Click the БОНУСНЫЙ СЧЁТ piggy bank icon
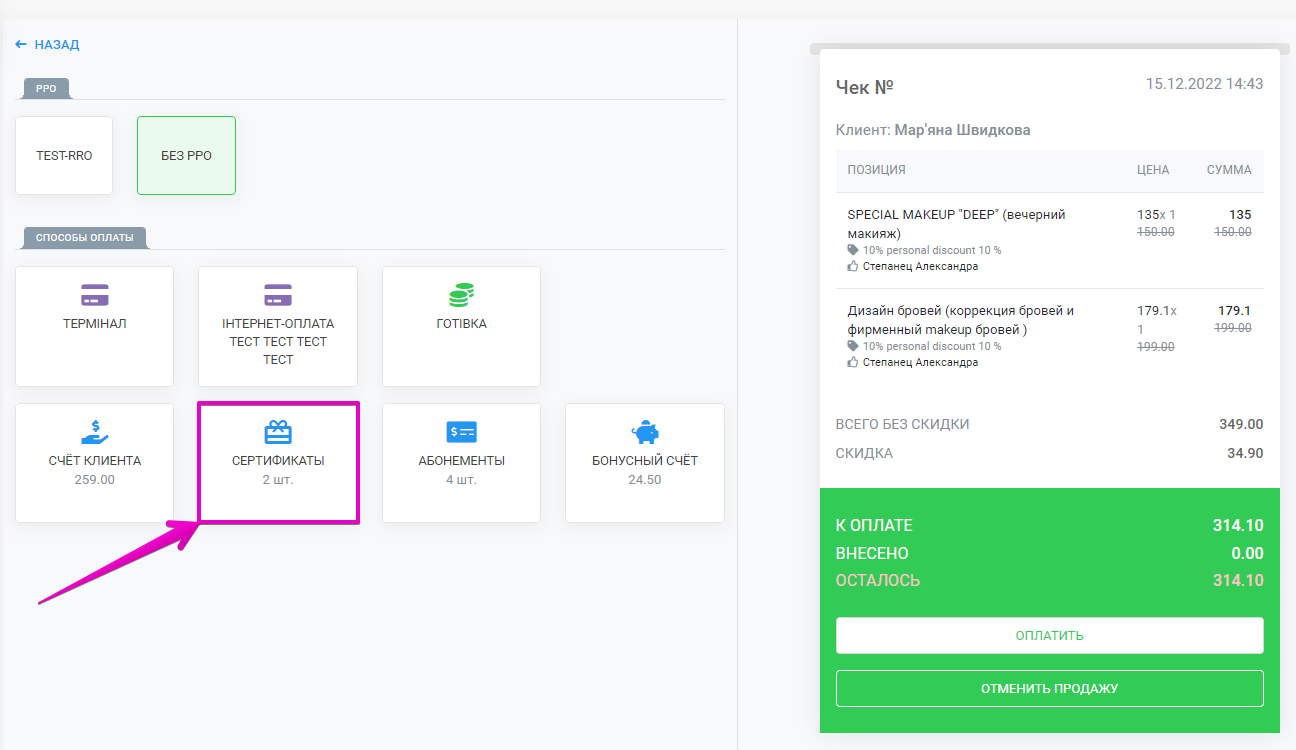Viewport: 1296px width, 750px height. coord(645,432)
